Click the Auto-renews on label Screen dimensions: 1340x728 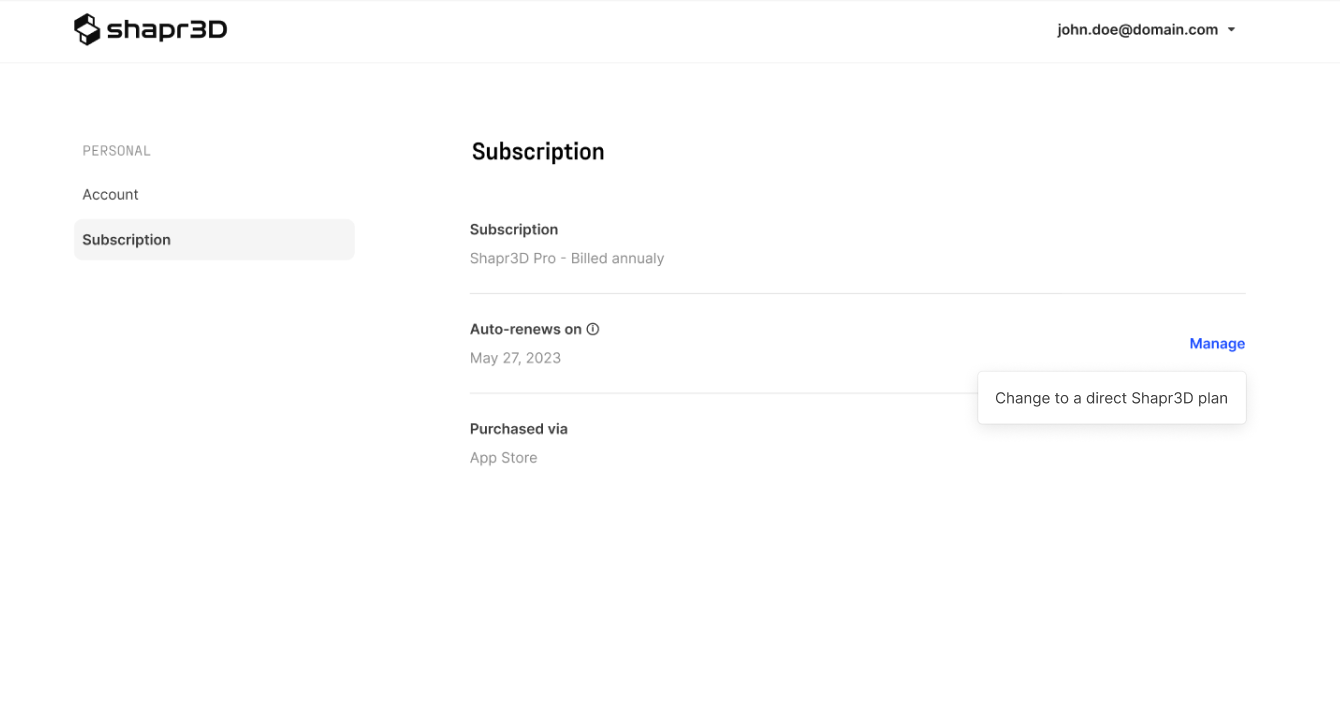pyautogui.click(x=525, y=329)
